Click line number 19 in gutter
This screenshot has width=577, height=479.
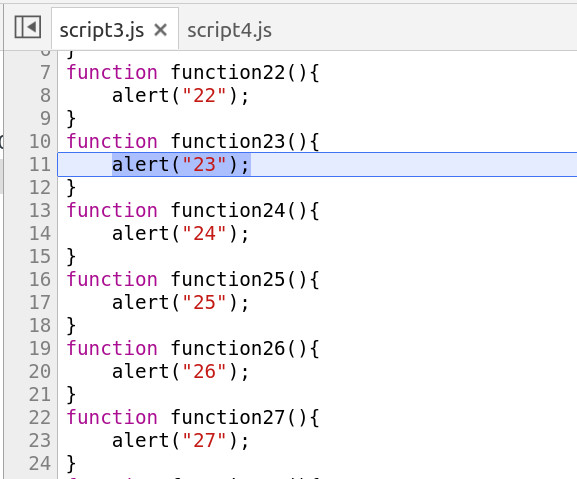pyautogui.click(x=40, y=348)
